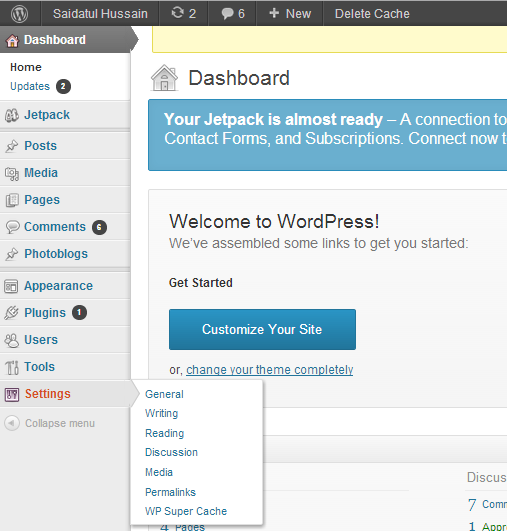This screenshot has width=507, height=531.
Task: Click the Pages icon in sidebar
Action: tap(12, 200)
